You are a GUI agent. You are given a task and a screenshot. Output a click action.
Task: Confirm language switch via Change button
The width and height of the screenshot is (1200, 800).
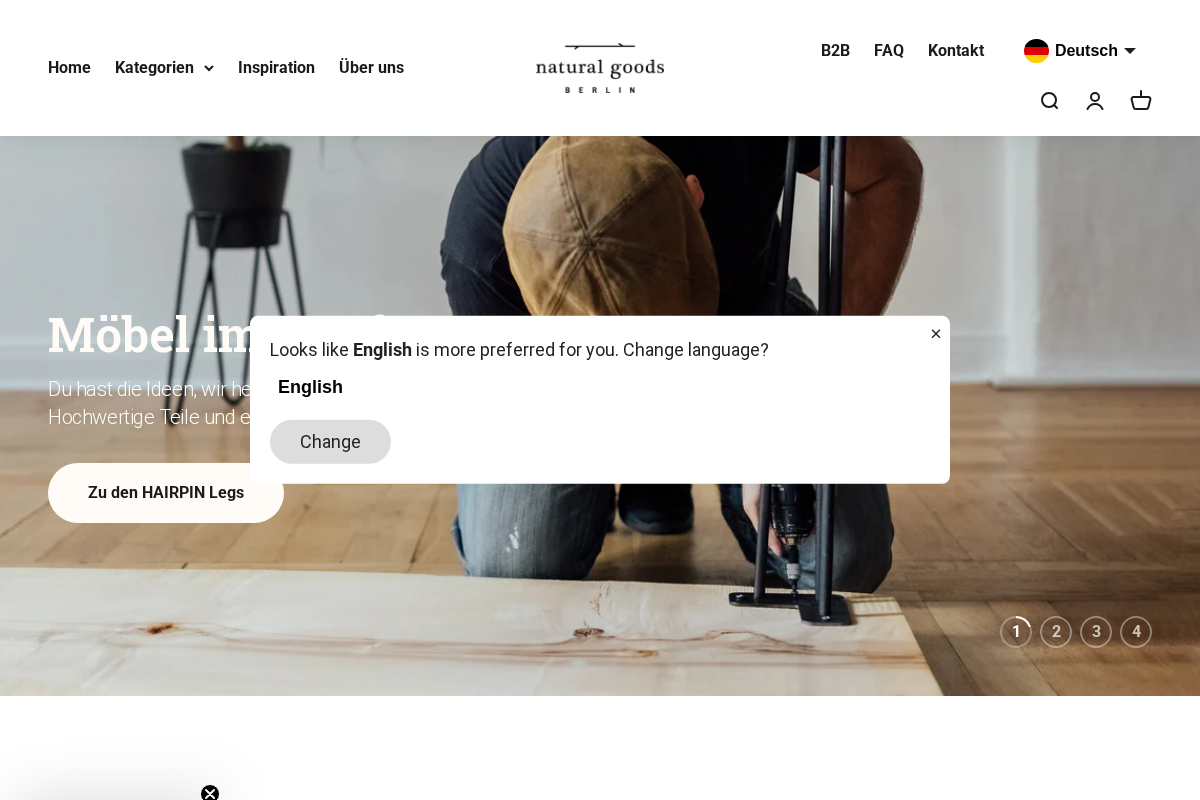point(330,442)
